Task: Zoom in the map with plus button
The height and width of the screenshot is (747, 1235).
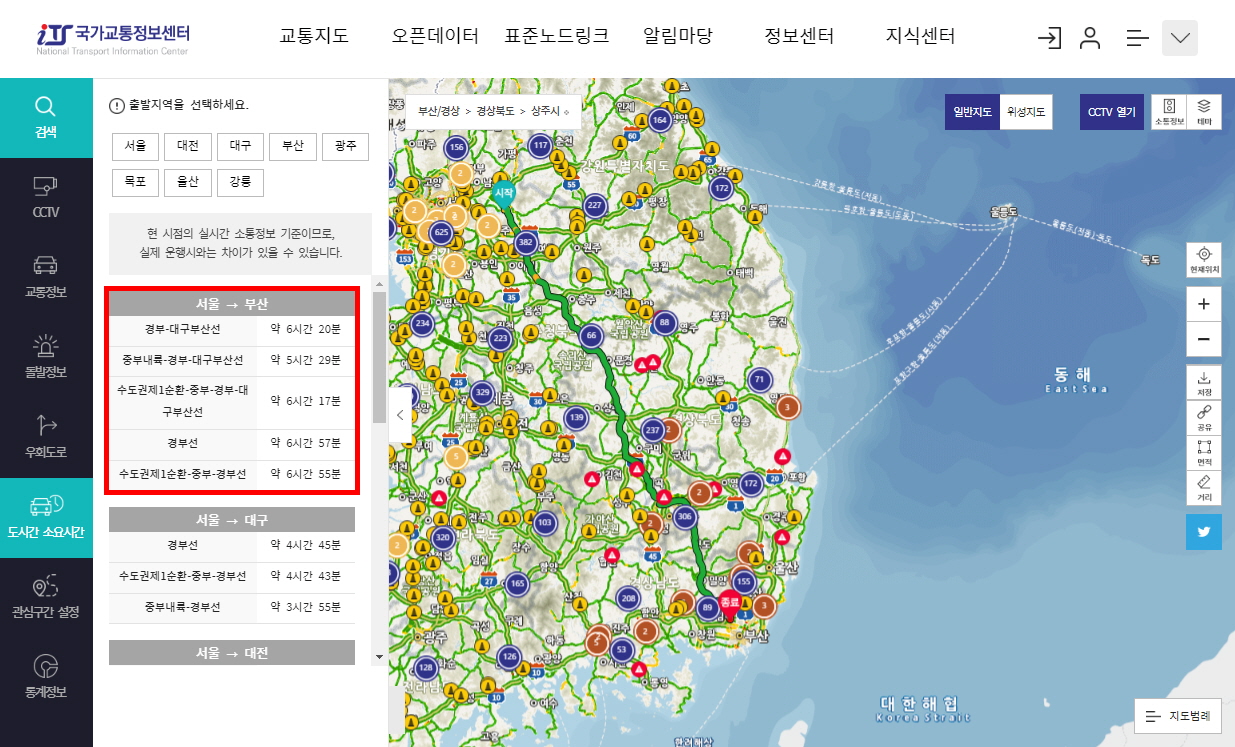Action: point(1203,304)
